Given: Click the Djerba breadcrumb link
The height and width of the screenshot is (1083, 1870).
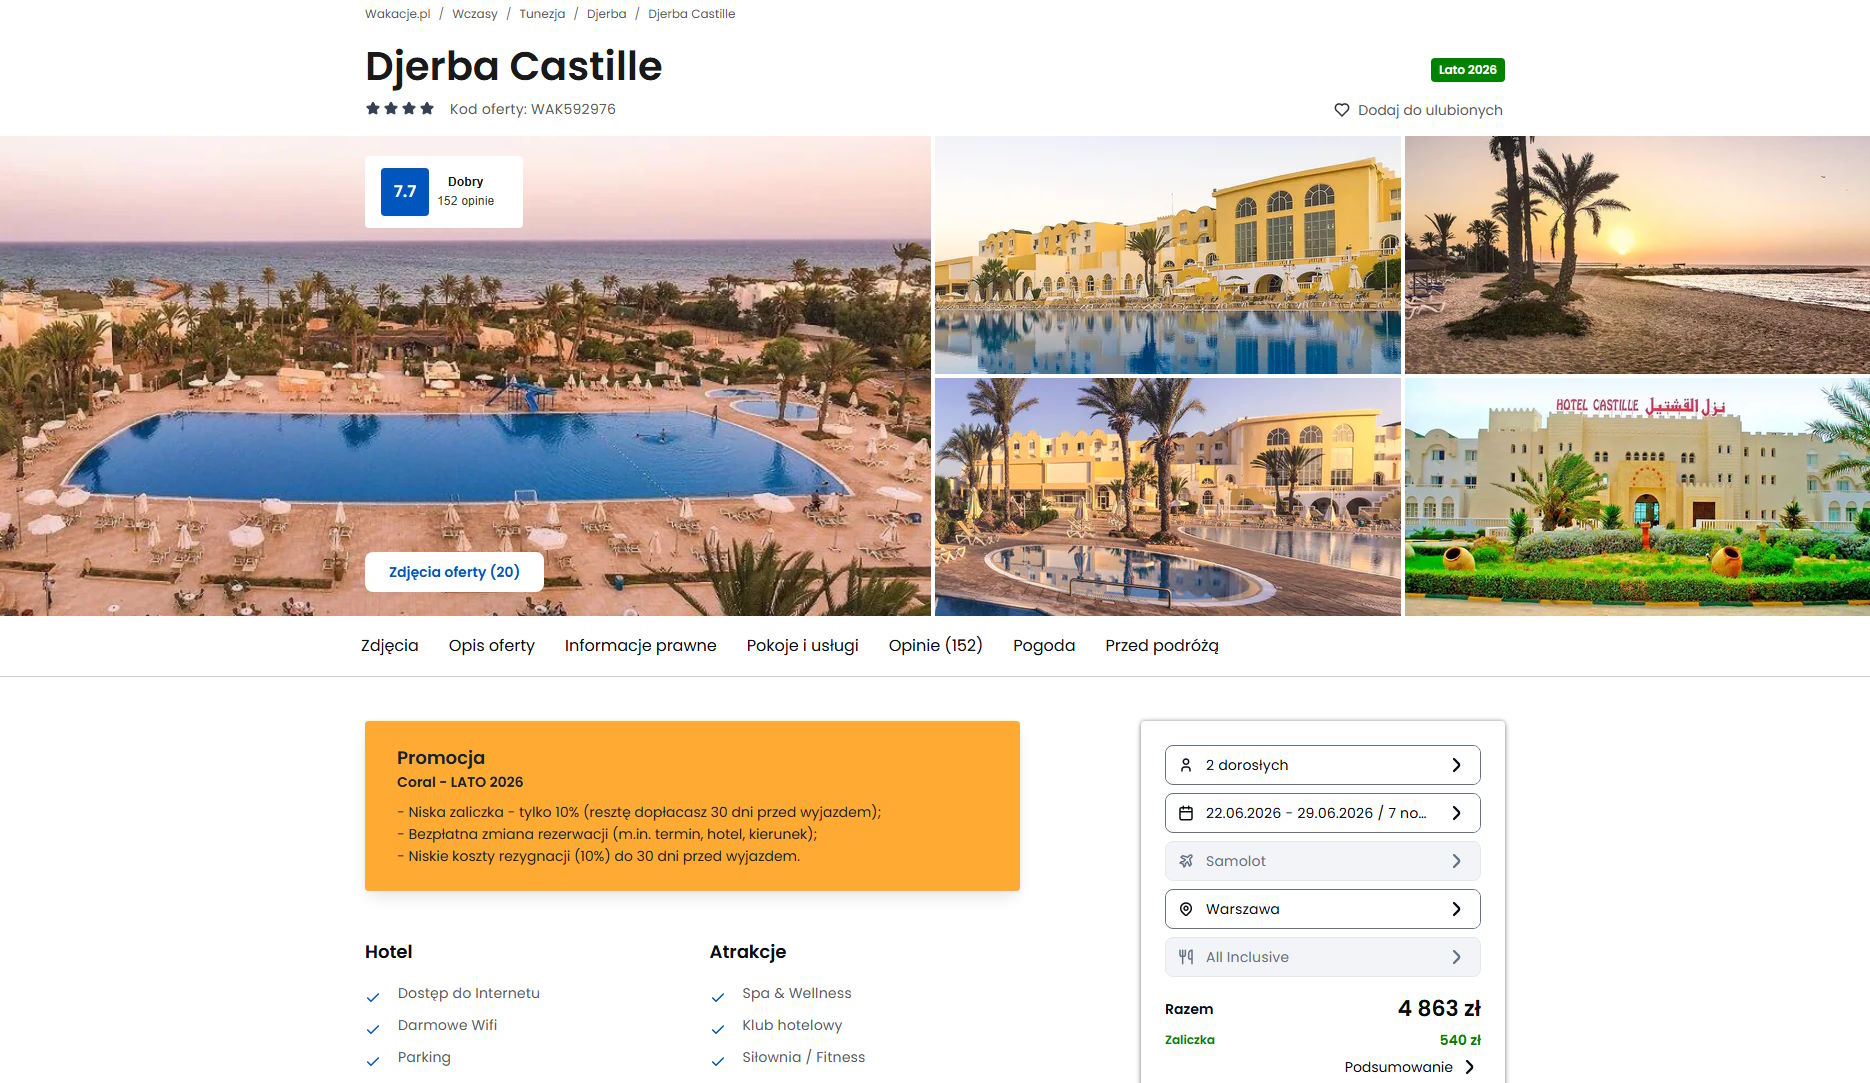Looking at the screenshot, I should [x=607, y=14].
